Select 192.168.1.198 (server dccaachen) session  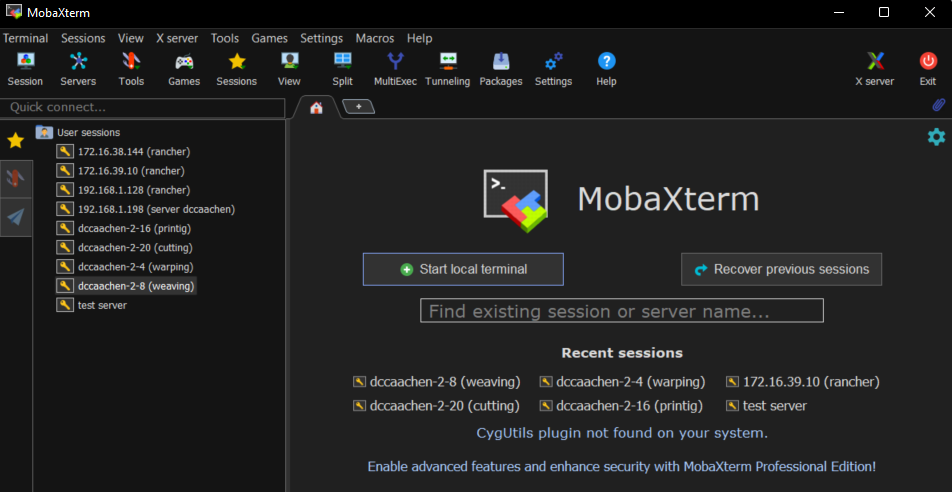pos(155,209)
